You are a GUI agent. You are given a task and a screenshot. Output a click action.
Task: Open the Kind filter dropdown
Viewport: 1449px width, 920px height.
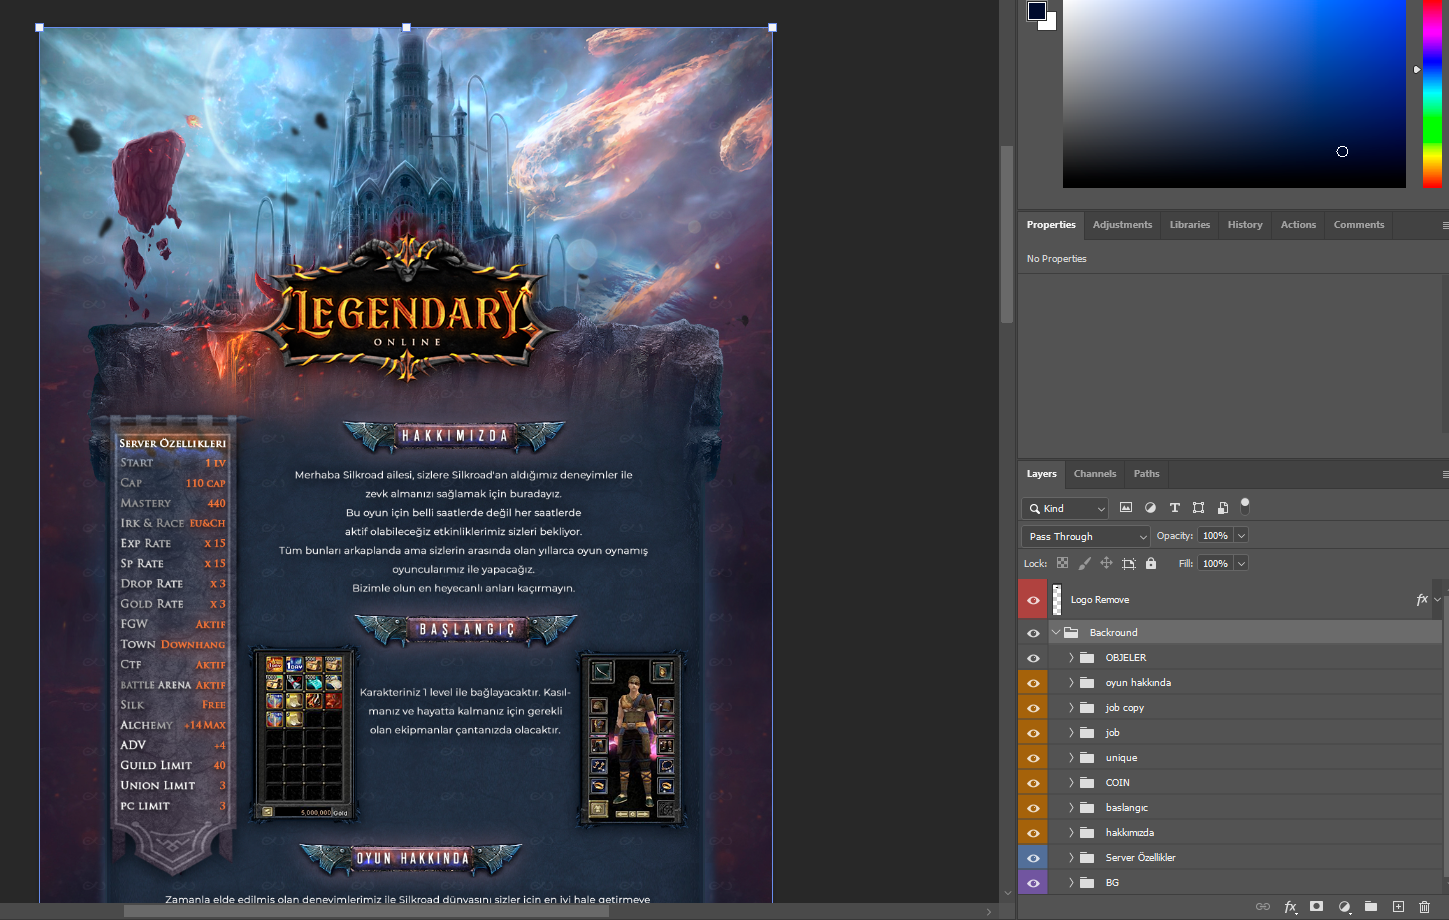pos(1065,508)
